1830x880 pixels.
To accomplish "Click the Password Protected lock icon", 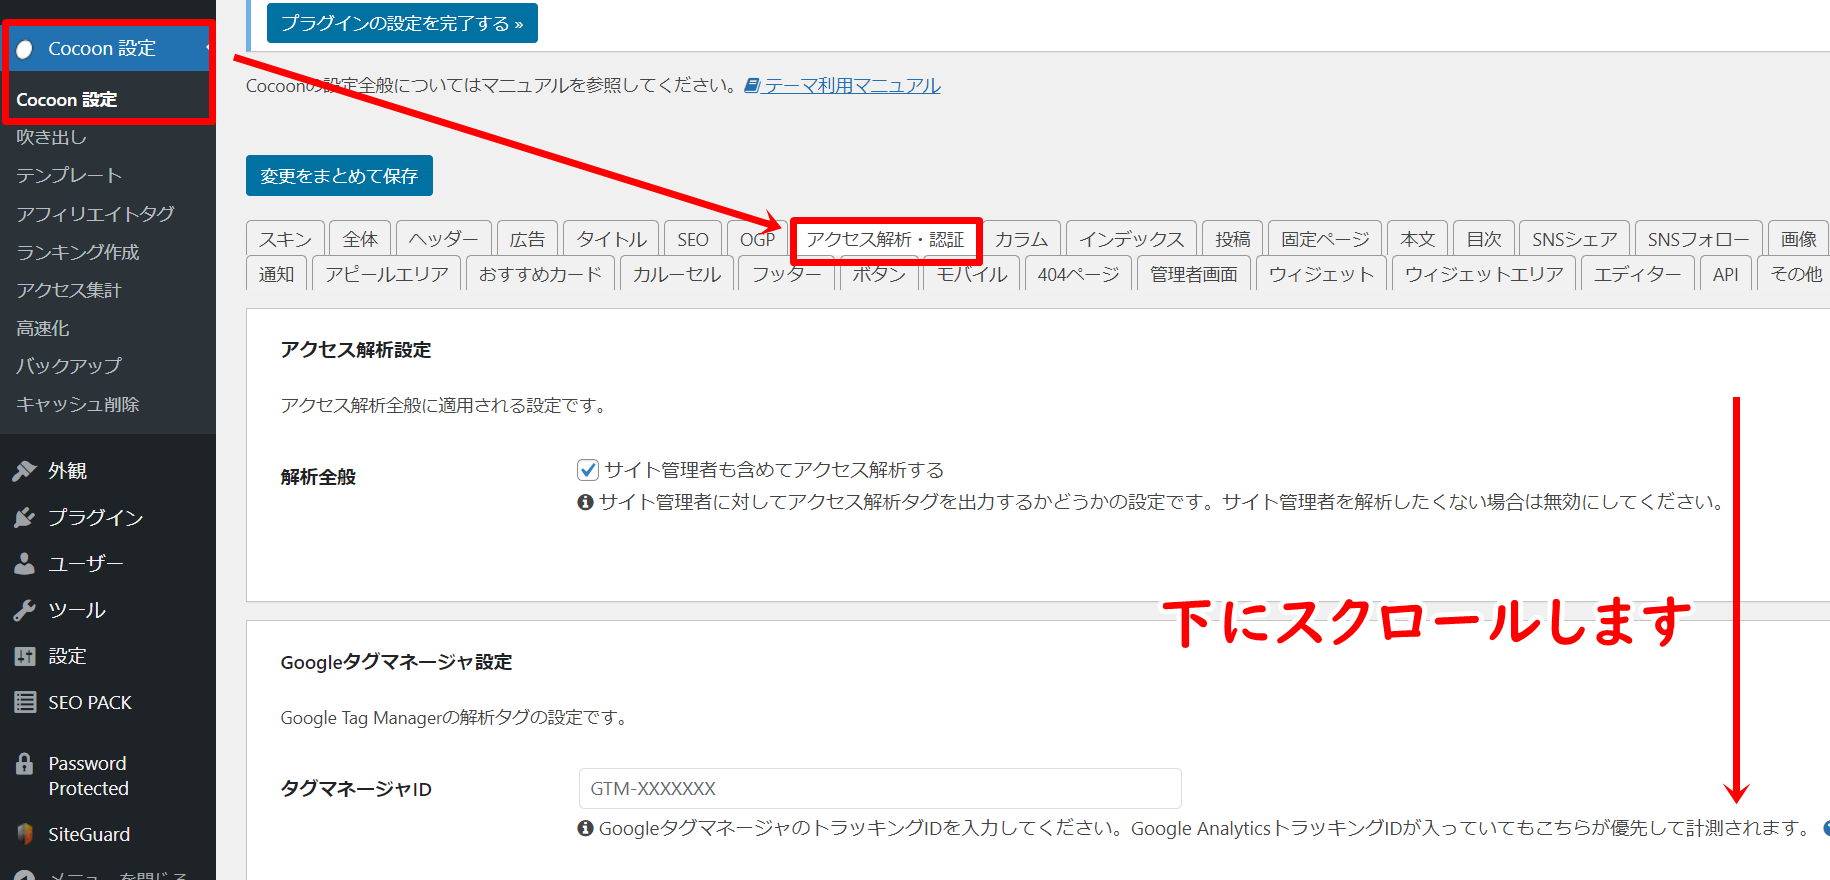I will point(25,765).
